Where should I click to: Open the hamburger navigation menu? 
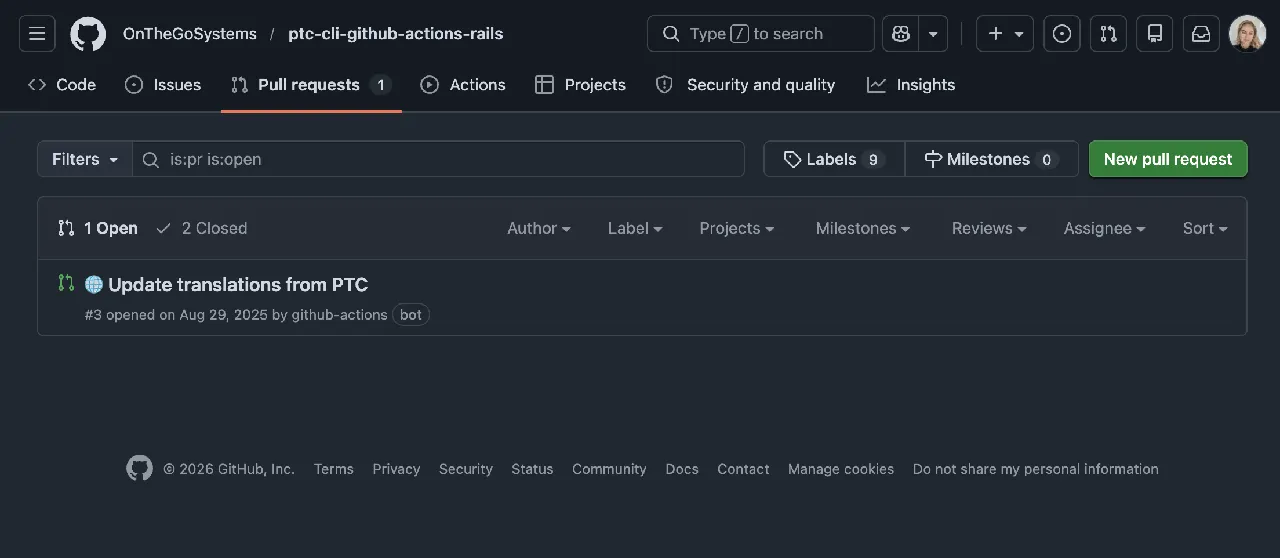(37, 34)
